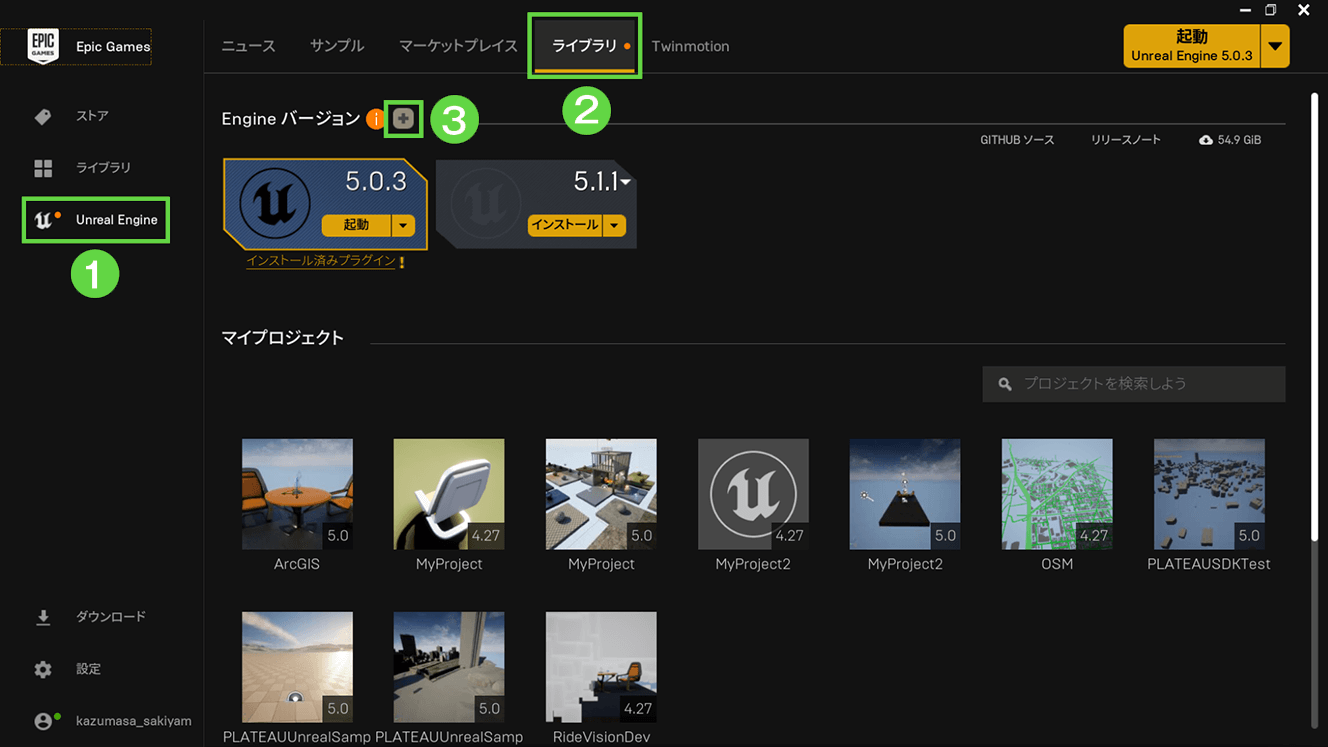Image resolution: width=1328 pixels, height=747 pixels.
Task: Select the Unreal Engine sidebar icon
Action: click(x=43, y=220)
